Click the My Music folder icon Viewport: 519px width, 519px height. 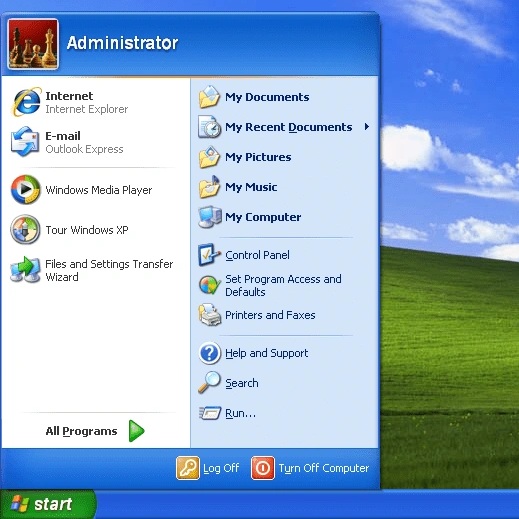[209, 187]
